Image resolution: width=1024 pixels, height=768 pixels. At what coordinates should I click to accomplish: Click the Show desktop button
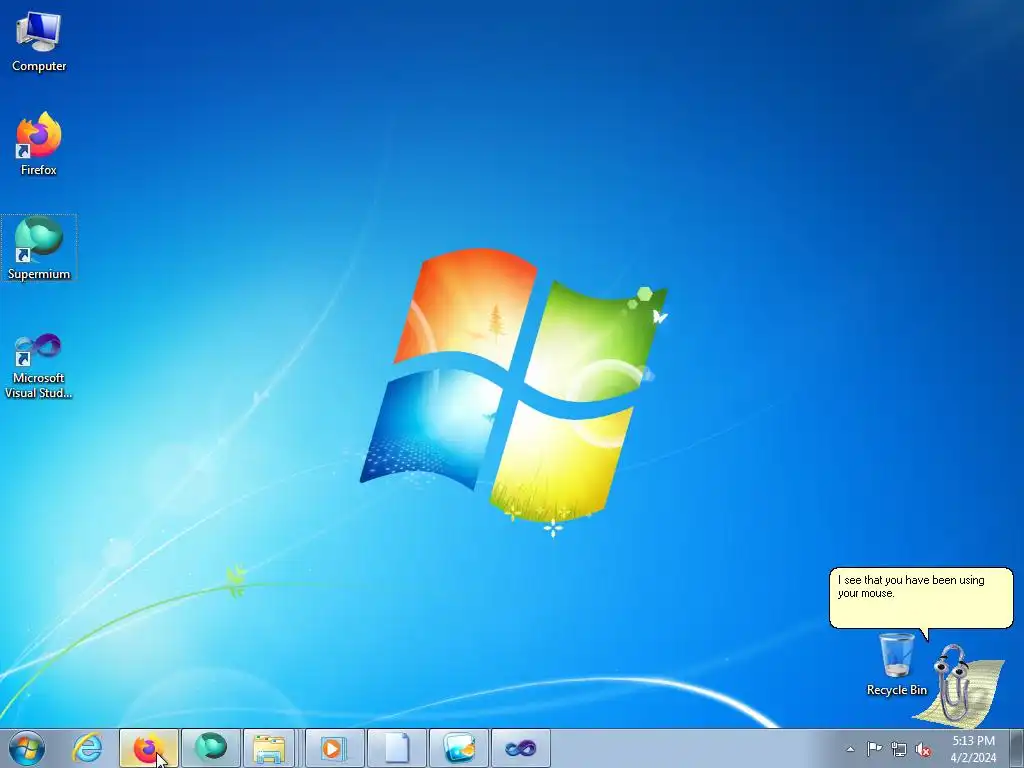pyautogui.click(x=1017, y=748)
